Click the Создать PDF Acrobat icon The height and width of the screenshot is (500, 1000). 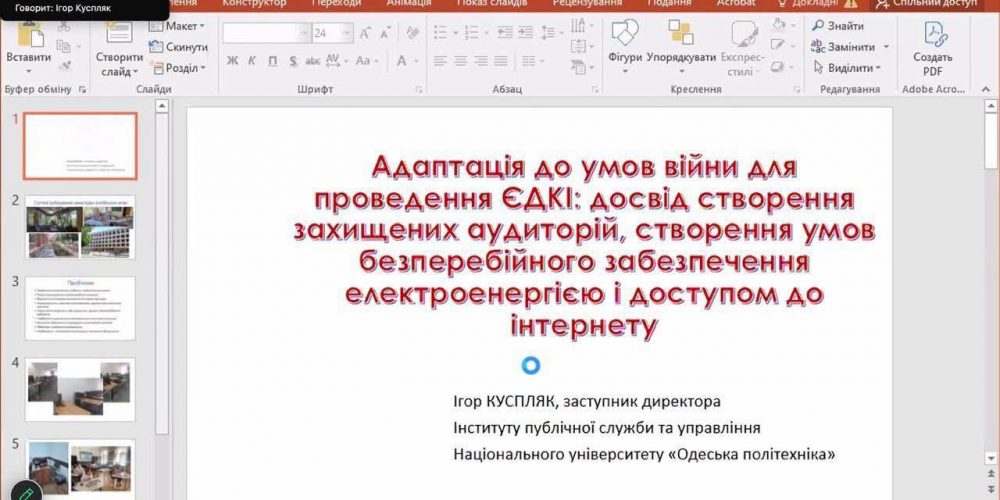point(936,33)
